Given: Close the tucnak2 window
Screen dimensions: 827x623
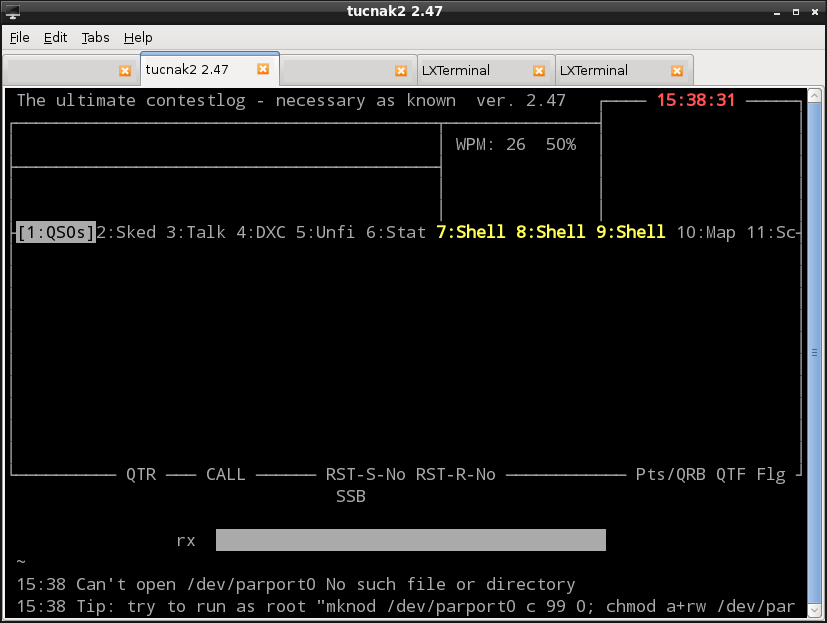Looking at the screenshot, I should [x=815, y=12].
